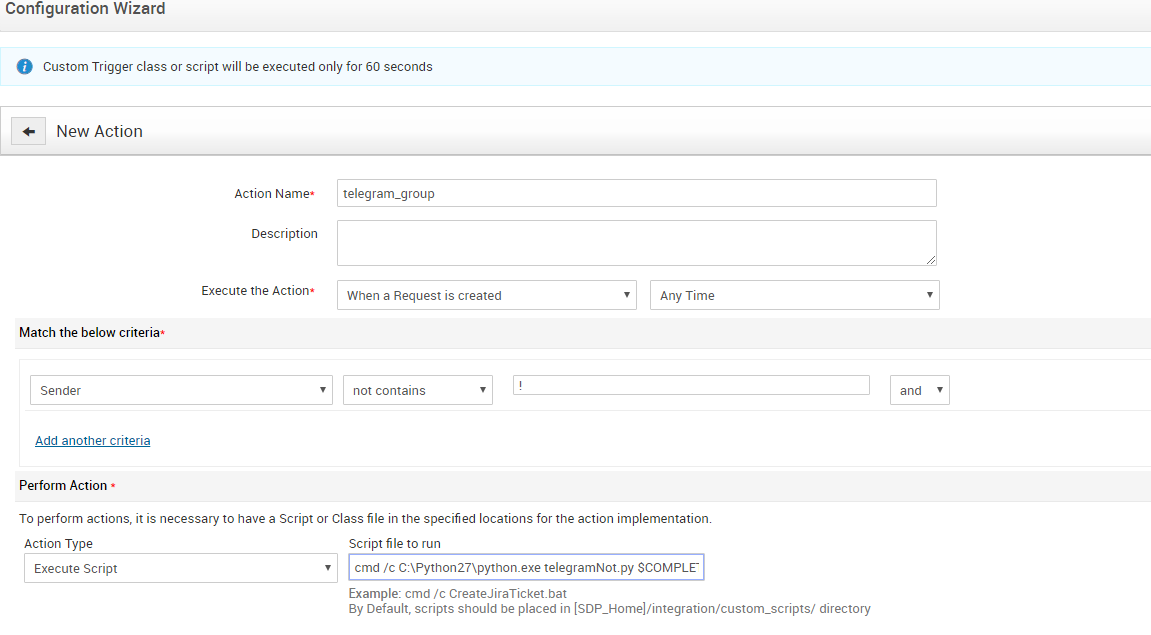Open the 'When a Request is created' dropdown
This screenshot has height=635, width=1151.
486,295
